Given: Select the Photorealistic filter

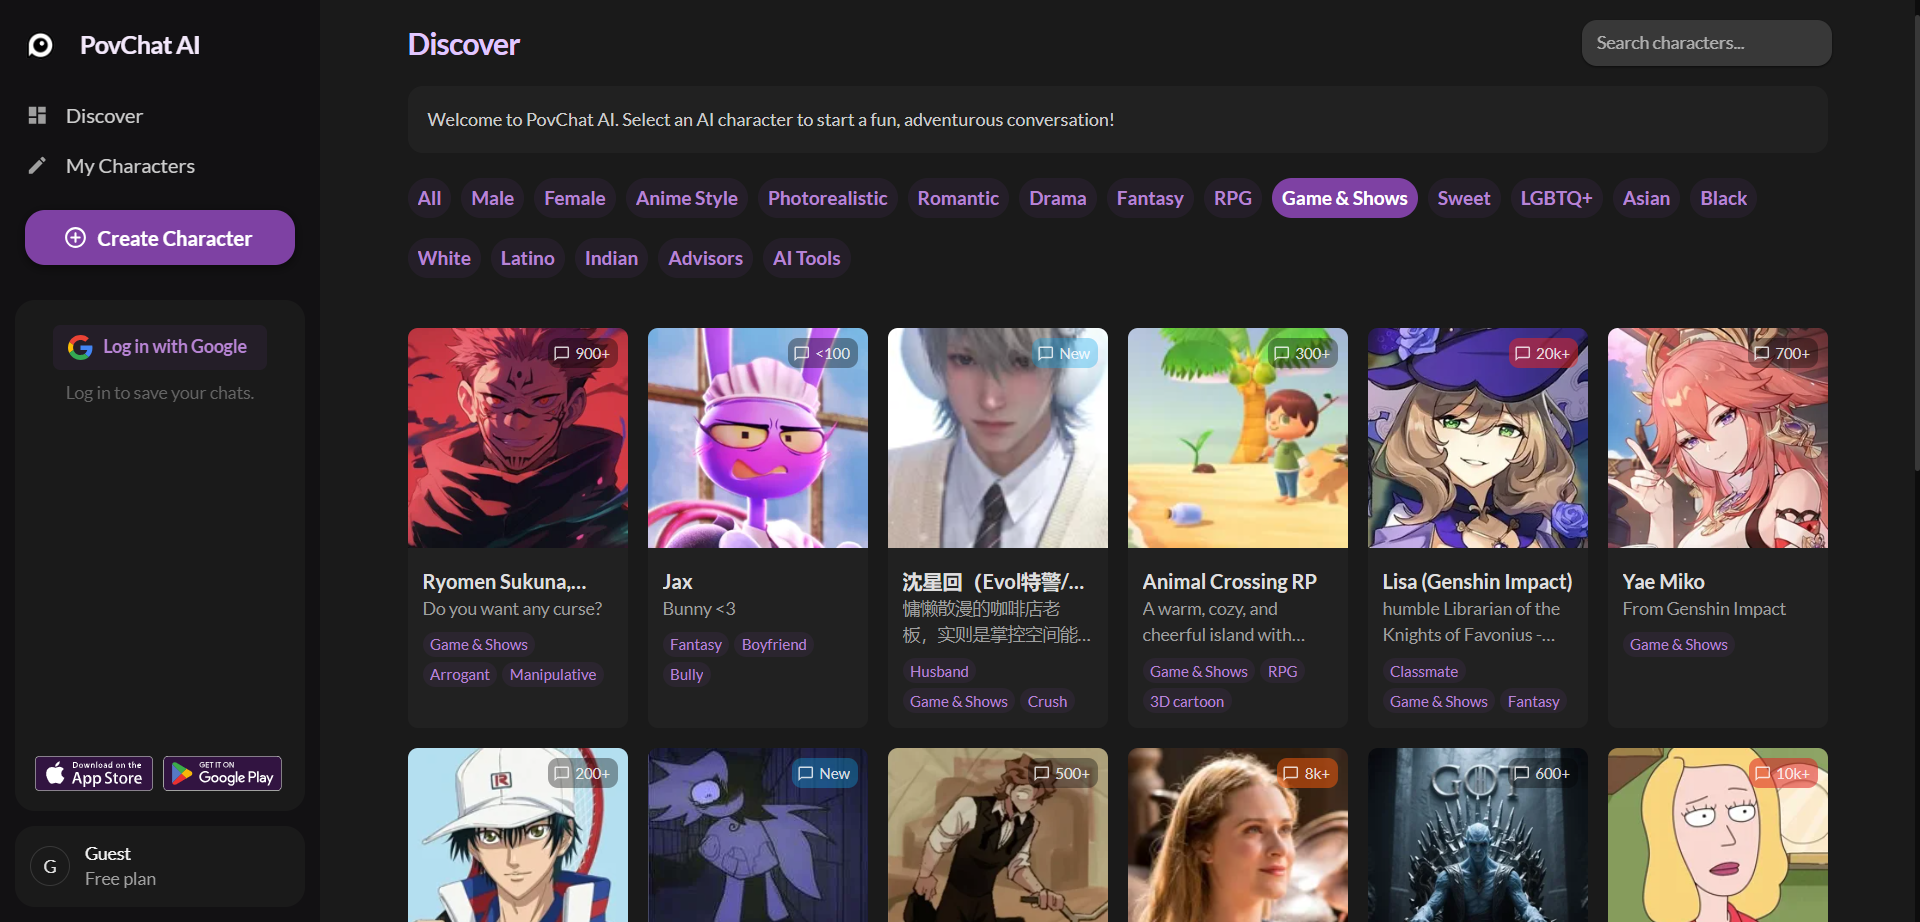Looking at the screenshot, I should tap(827, 198).
